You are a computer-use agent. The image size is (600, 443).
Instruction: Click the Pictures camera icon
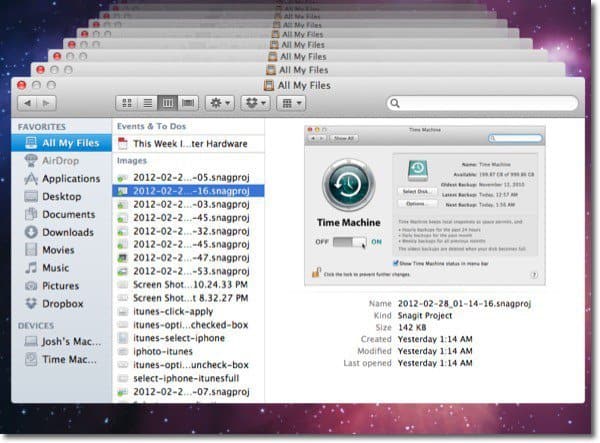(x=31, y=286)
